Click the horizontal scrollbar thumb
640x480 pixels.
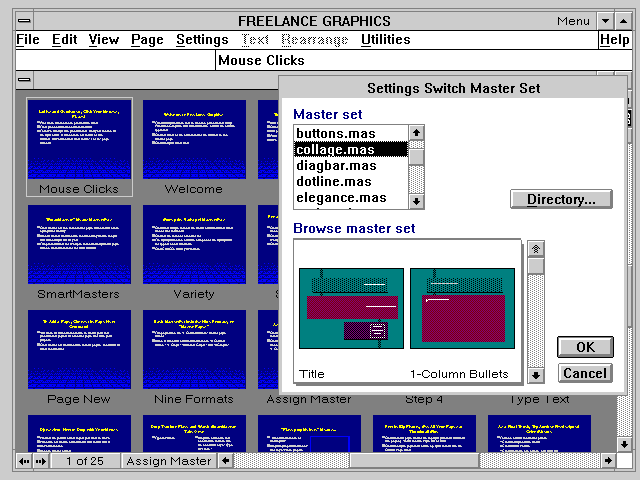pyautogui.click(x=414, y=461)
